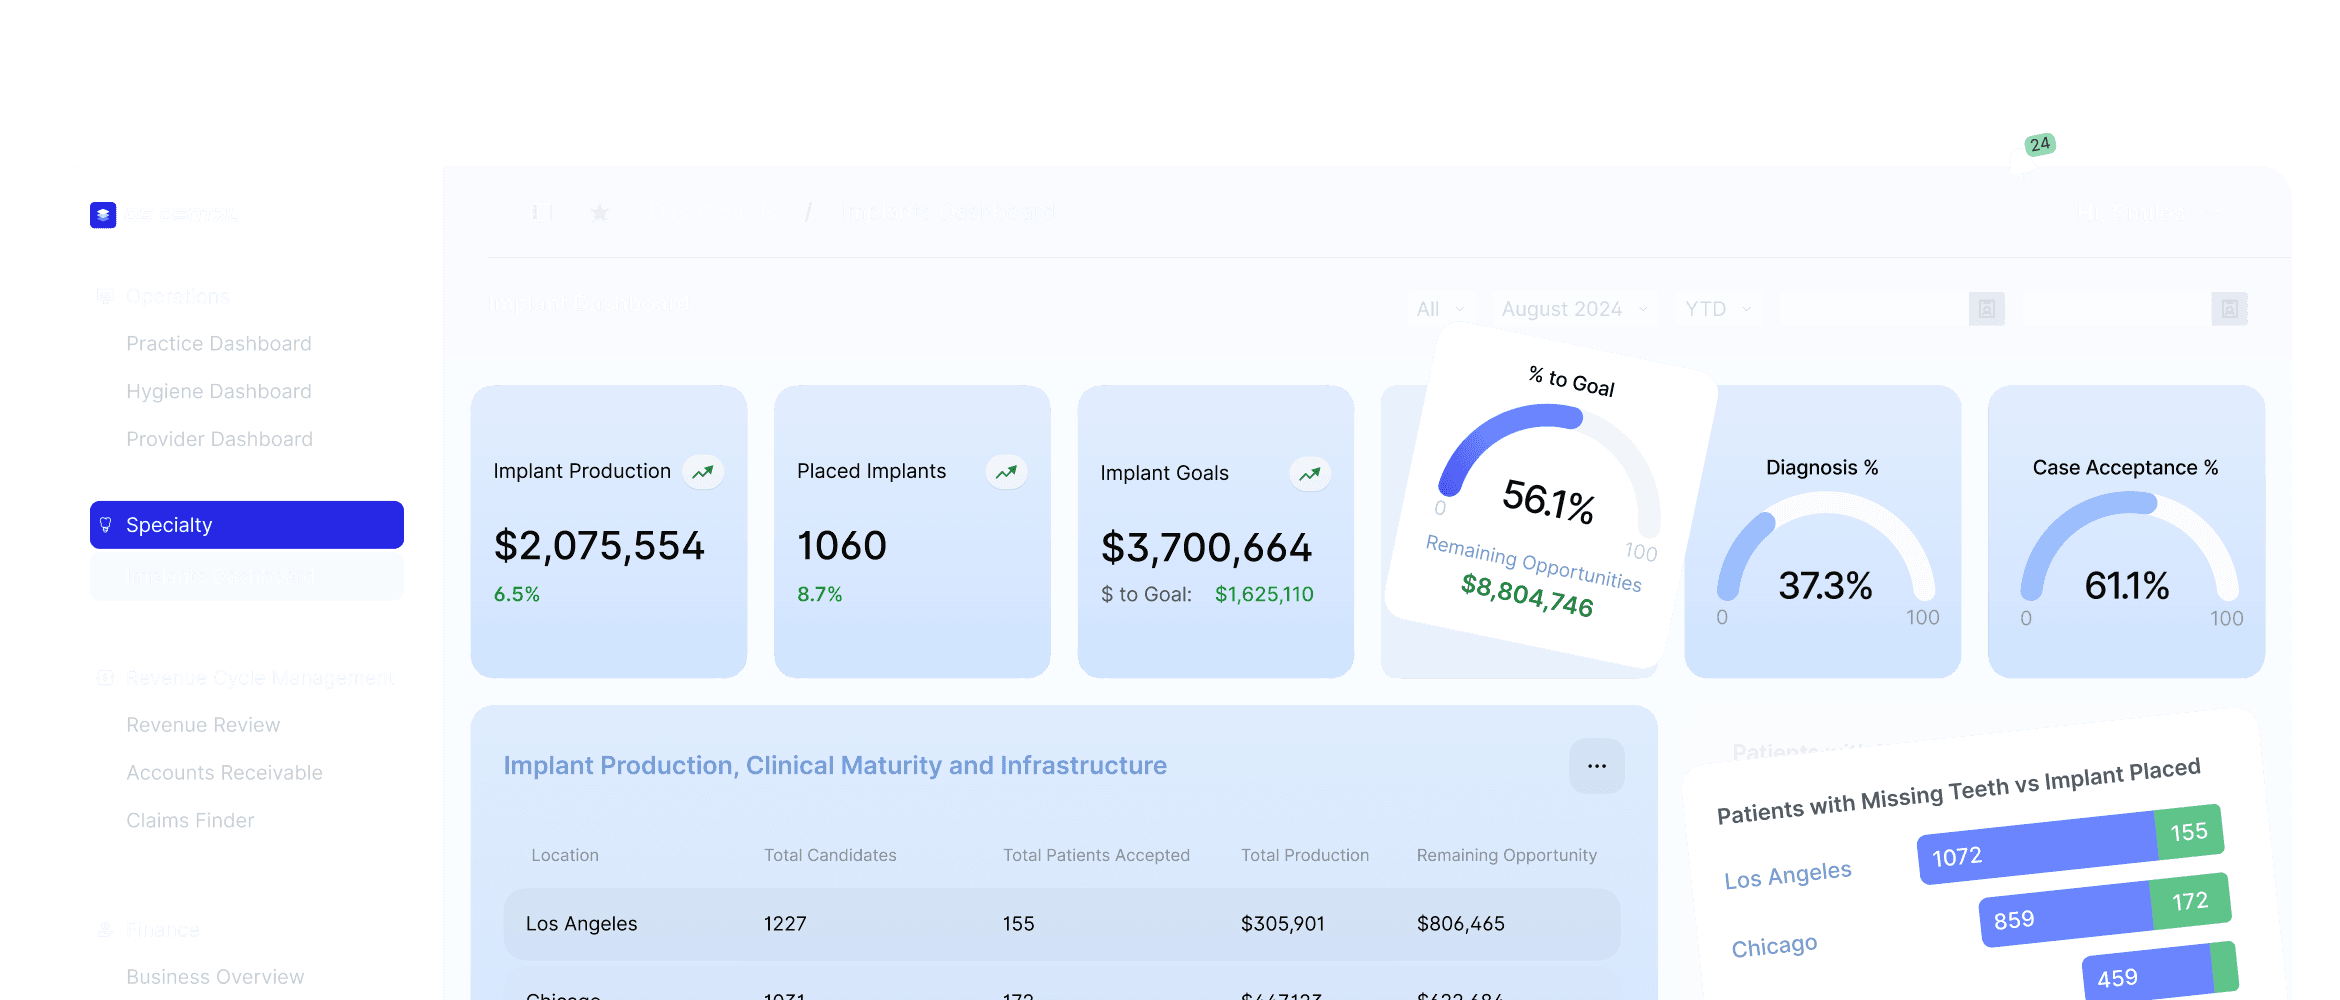
Task: Open the August 2024 month dropdown
Action: coord(1574,309)
